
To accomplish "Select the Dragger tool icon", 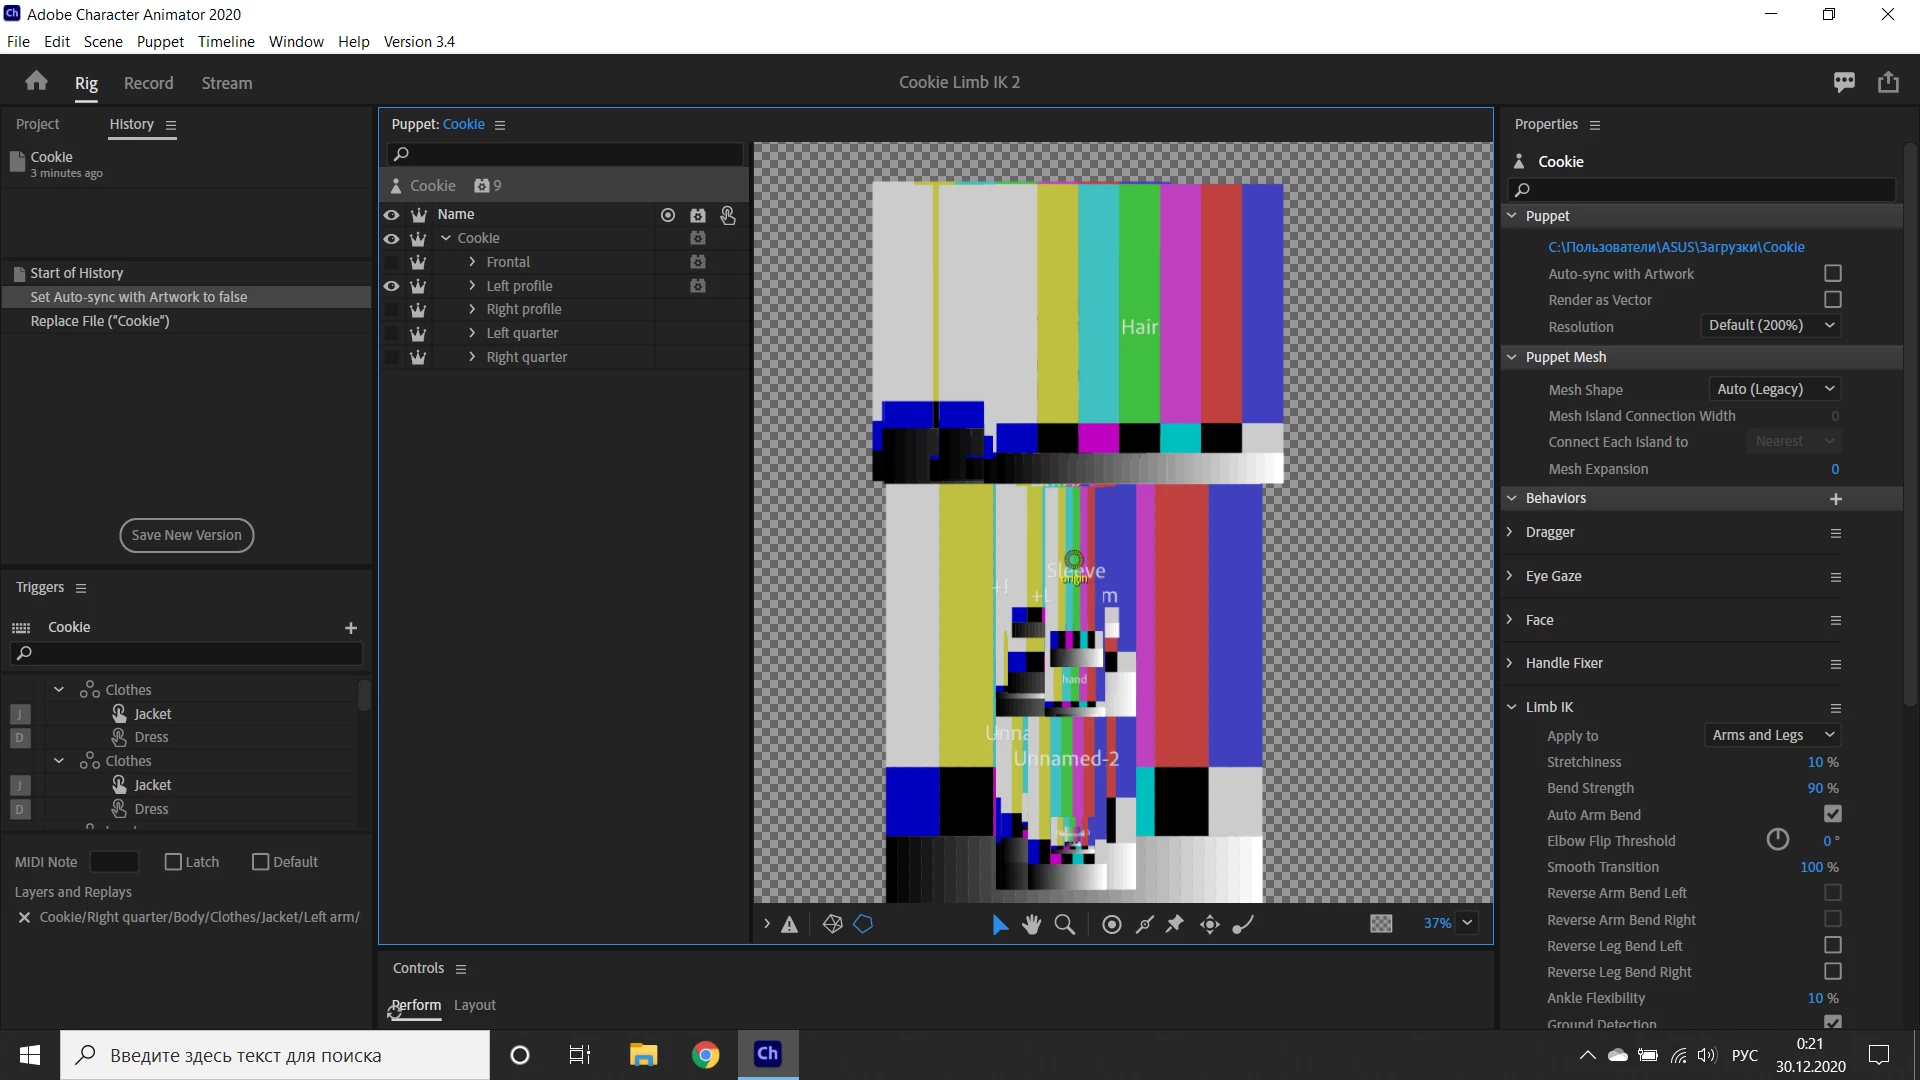I will (1210, 925).
